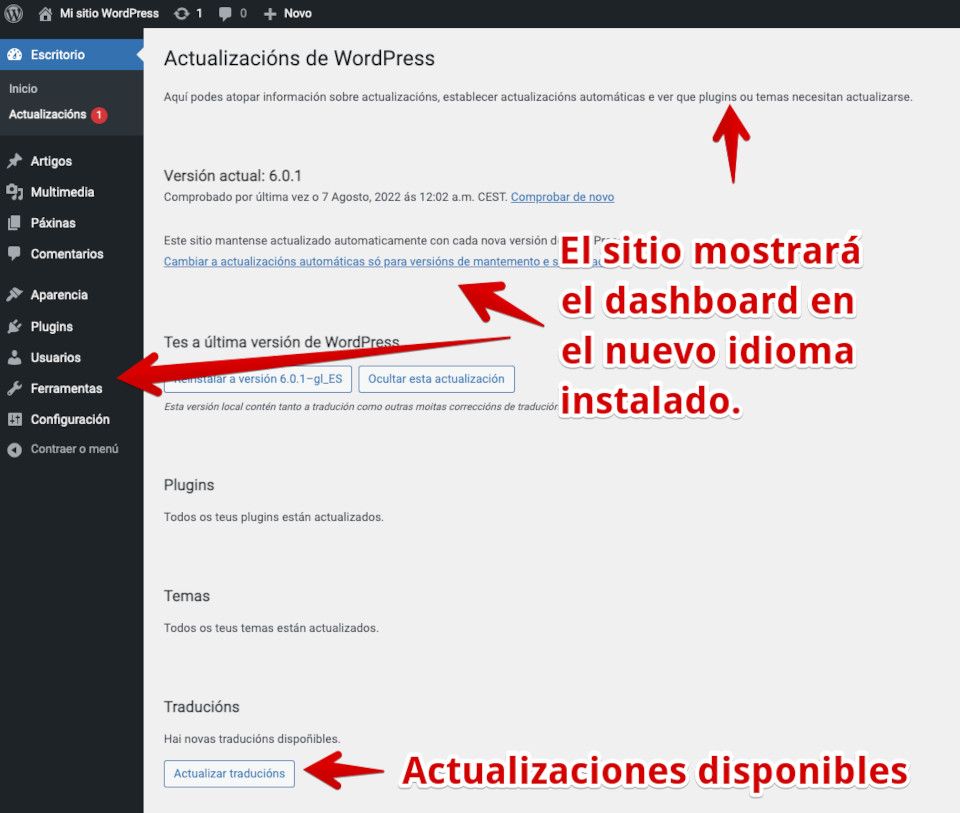960x813 pixels.
Task: Click the Traducións section heading
Action: 201,707
